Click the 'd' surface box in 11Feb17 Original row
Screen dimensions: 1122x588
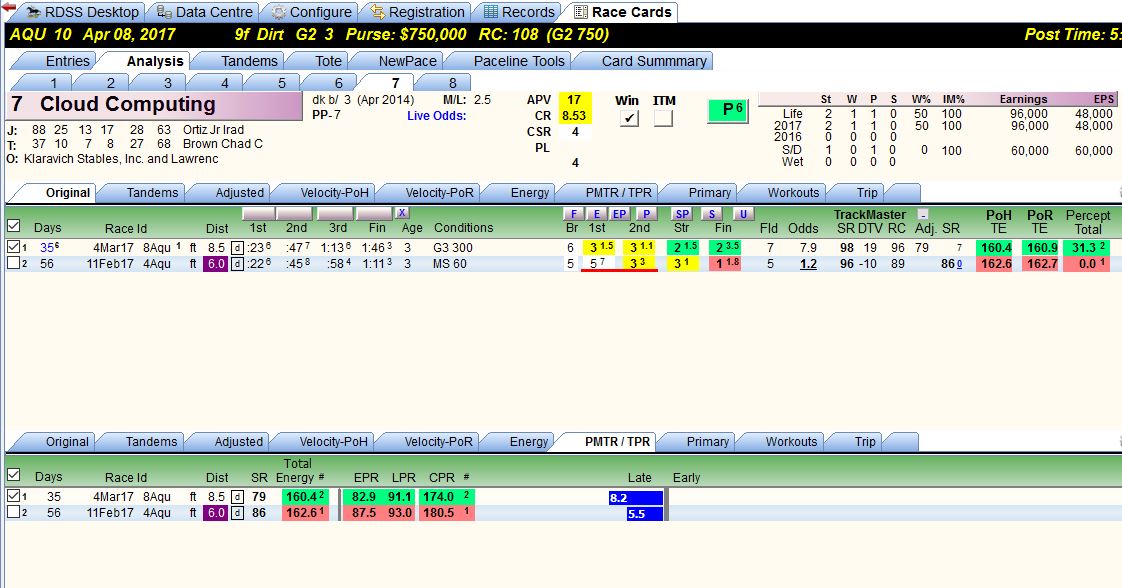237,264
